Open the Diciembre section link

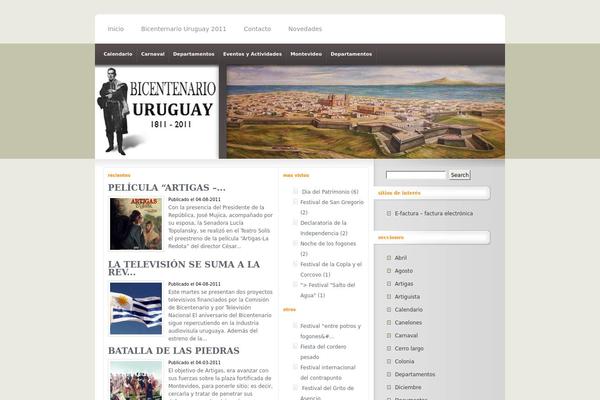tap(408, 387)
